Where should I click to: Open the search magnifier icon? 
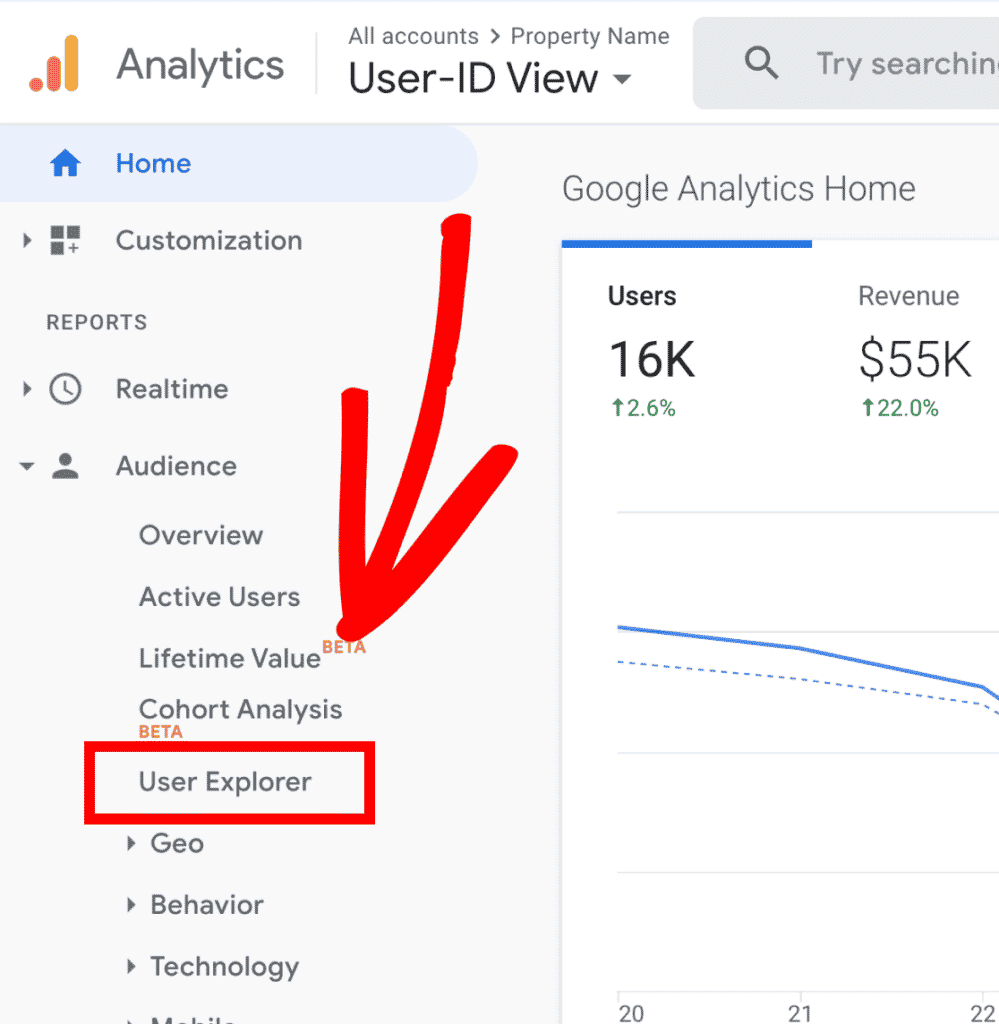tap(761, 63)
